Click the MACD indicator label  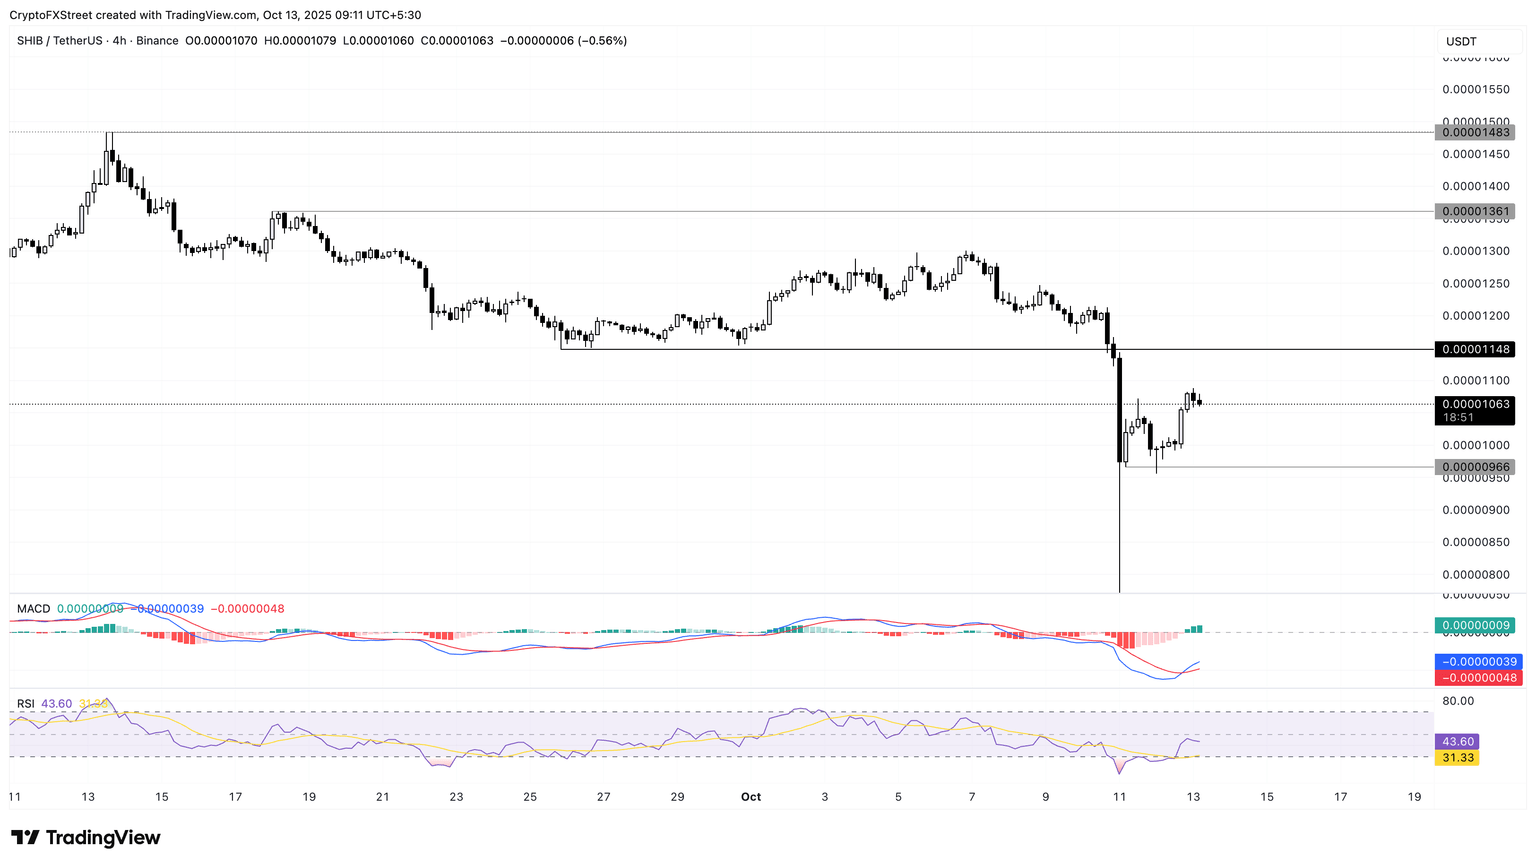tap(33, 609)
